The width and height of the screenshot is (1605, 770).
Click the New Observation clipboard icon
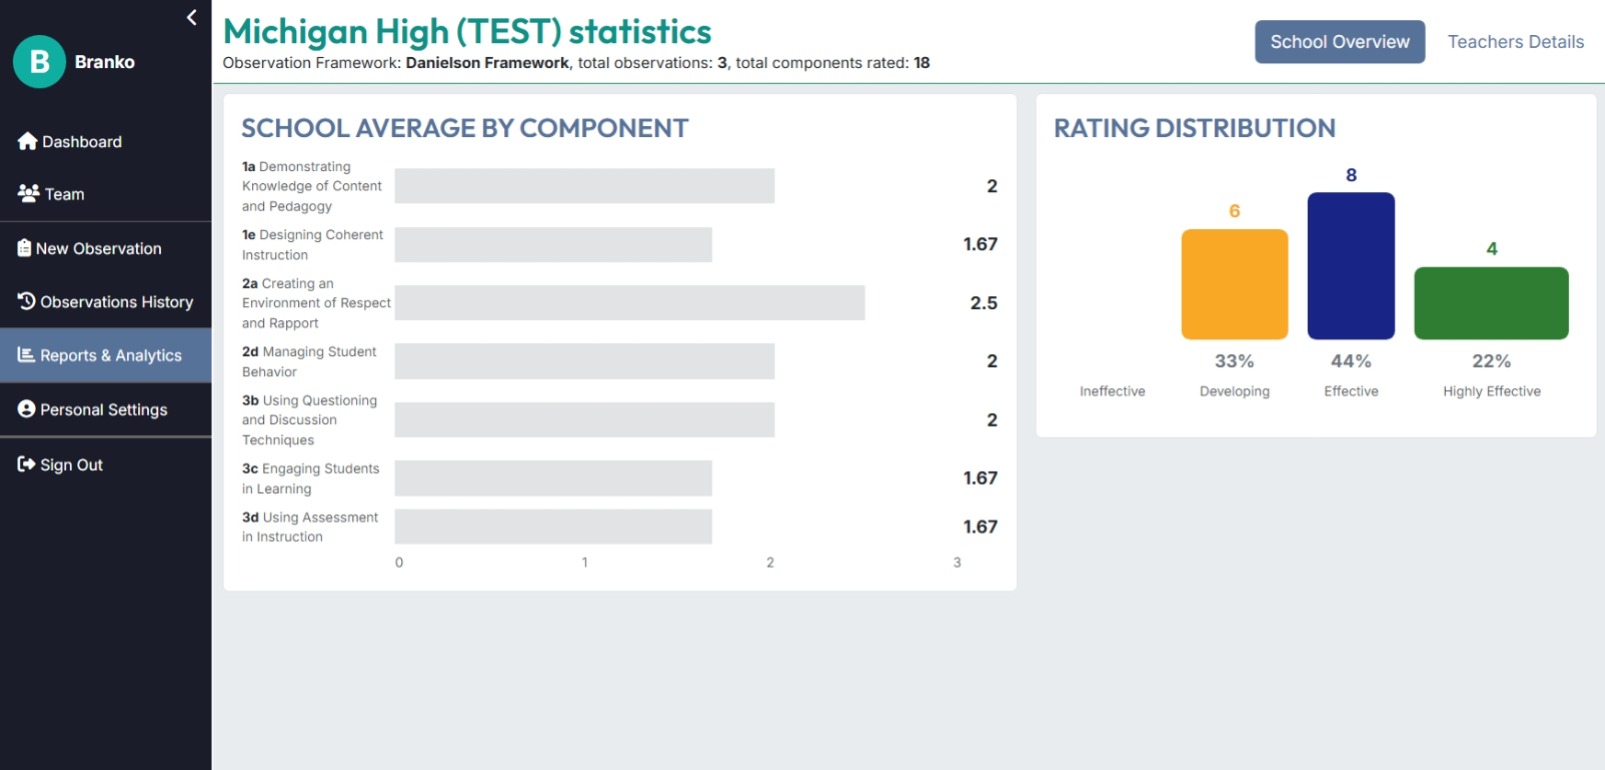pos(24,248)
